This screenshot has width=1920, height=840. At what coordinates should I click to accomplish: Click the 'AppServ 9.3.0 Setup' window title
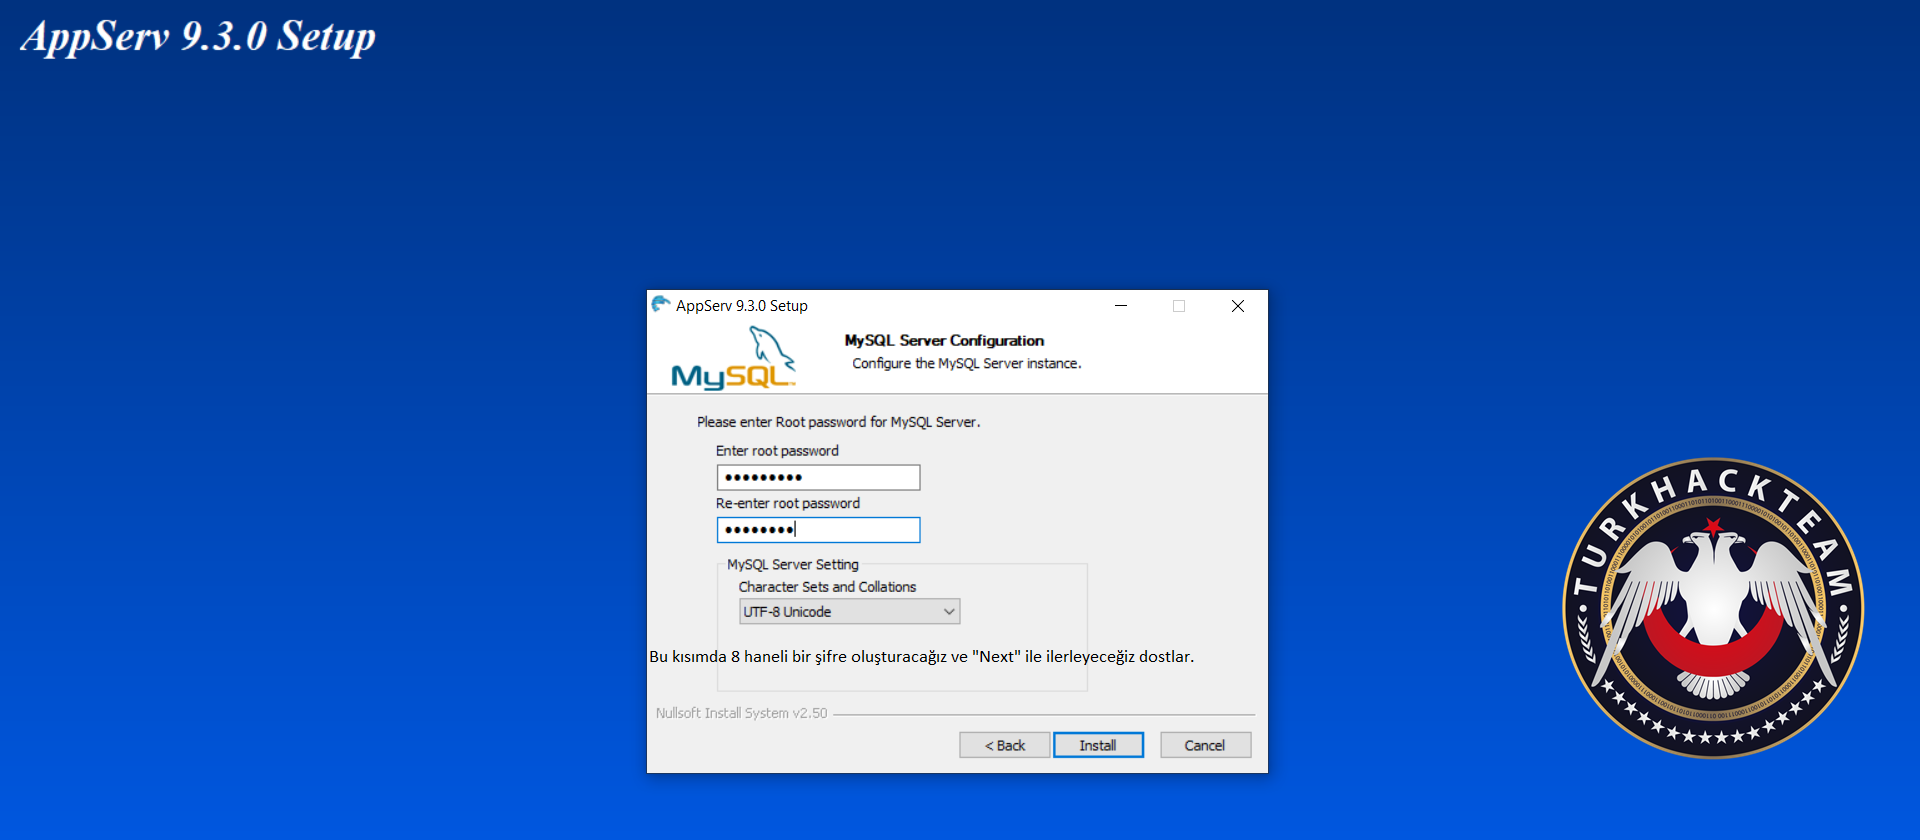(742, 306)
